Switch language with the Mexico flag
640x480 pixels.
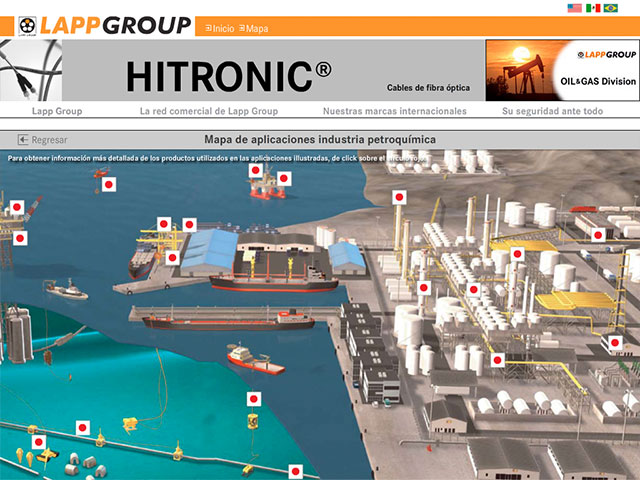(x=593, y=8)
